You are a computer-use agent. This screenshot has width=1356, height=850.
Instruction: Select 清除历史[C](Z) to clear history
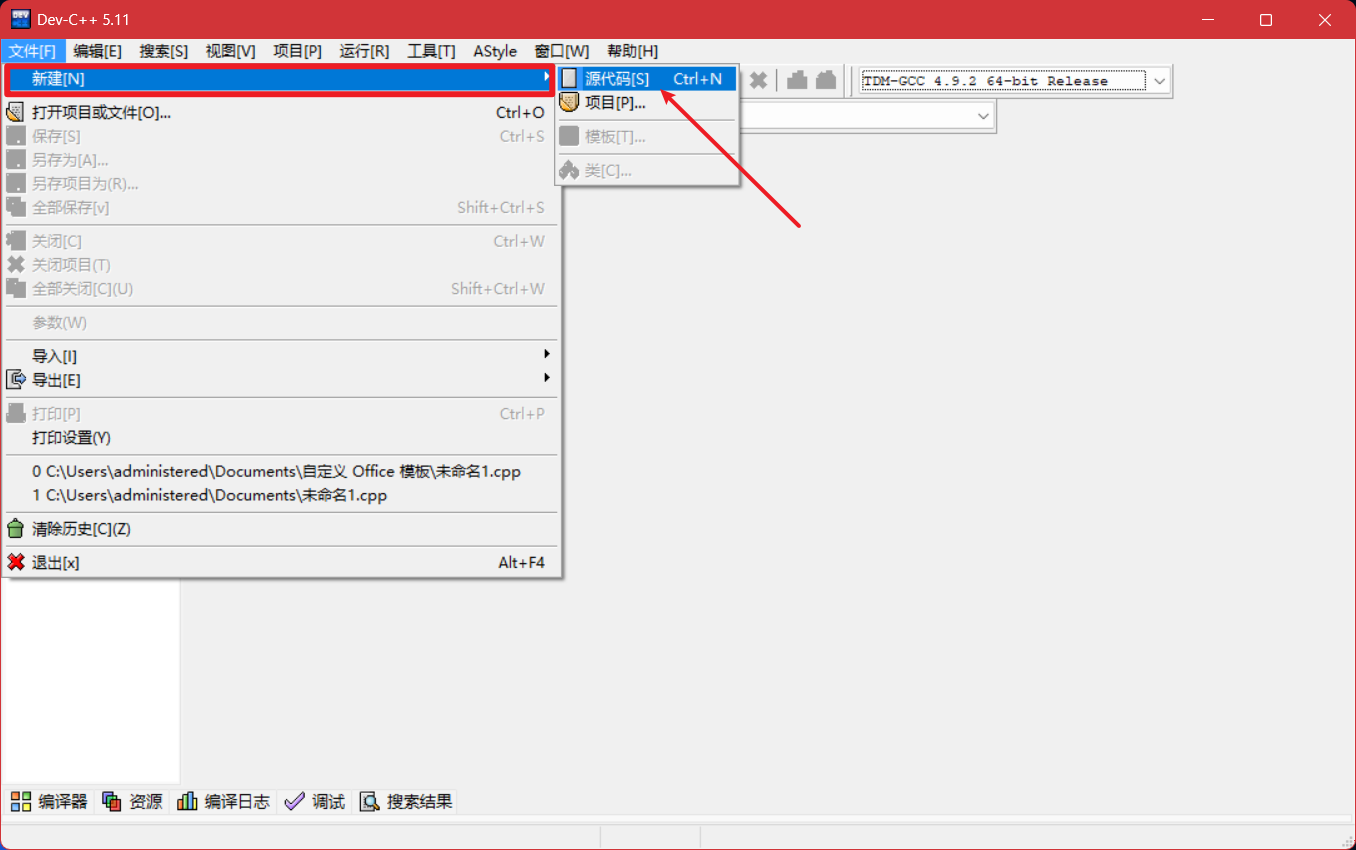coord(280,529)
